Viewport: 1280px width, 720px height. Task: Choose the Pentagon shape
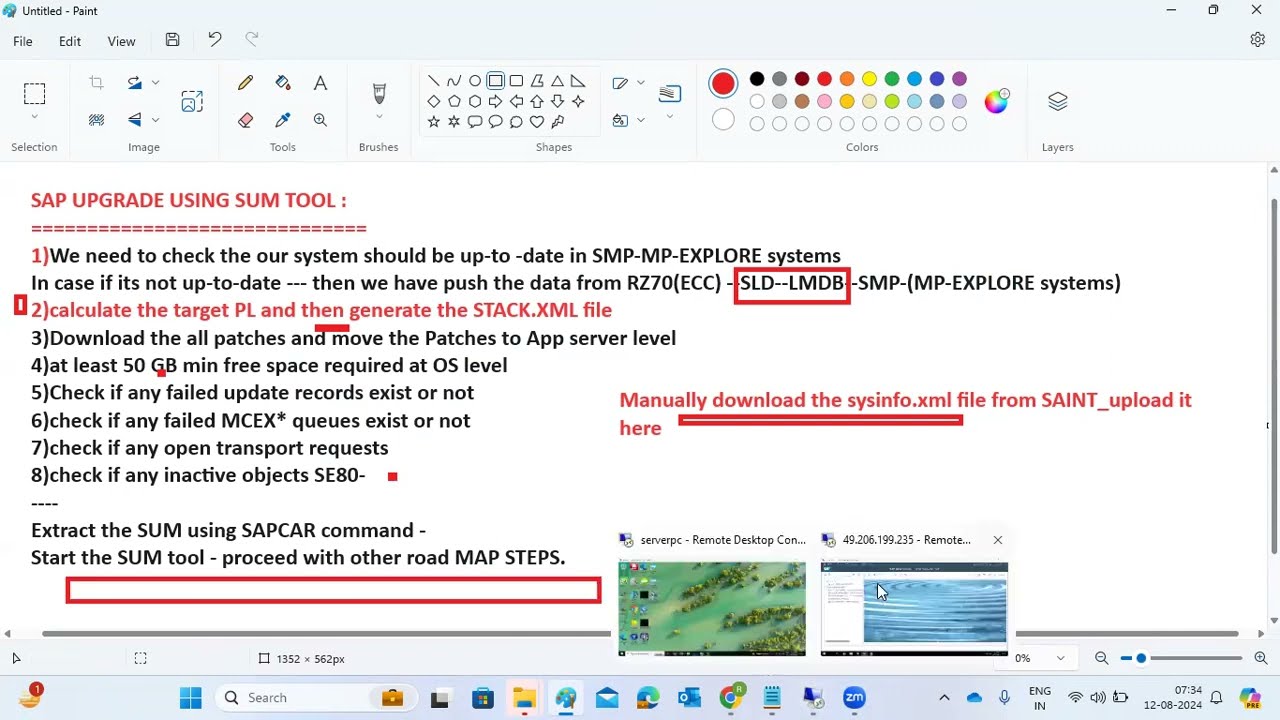pos(454,101)
